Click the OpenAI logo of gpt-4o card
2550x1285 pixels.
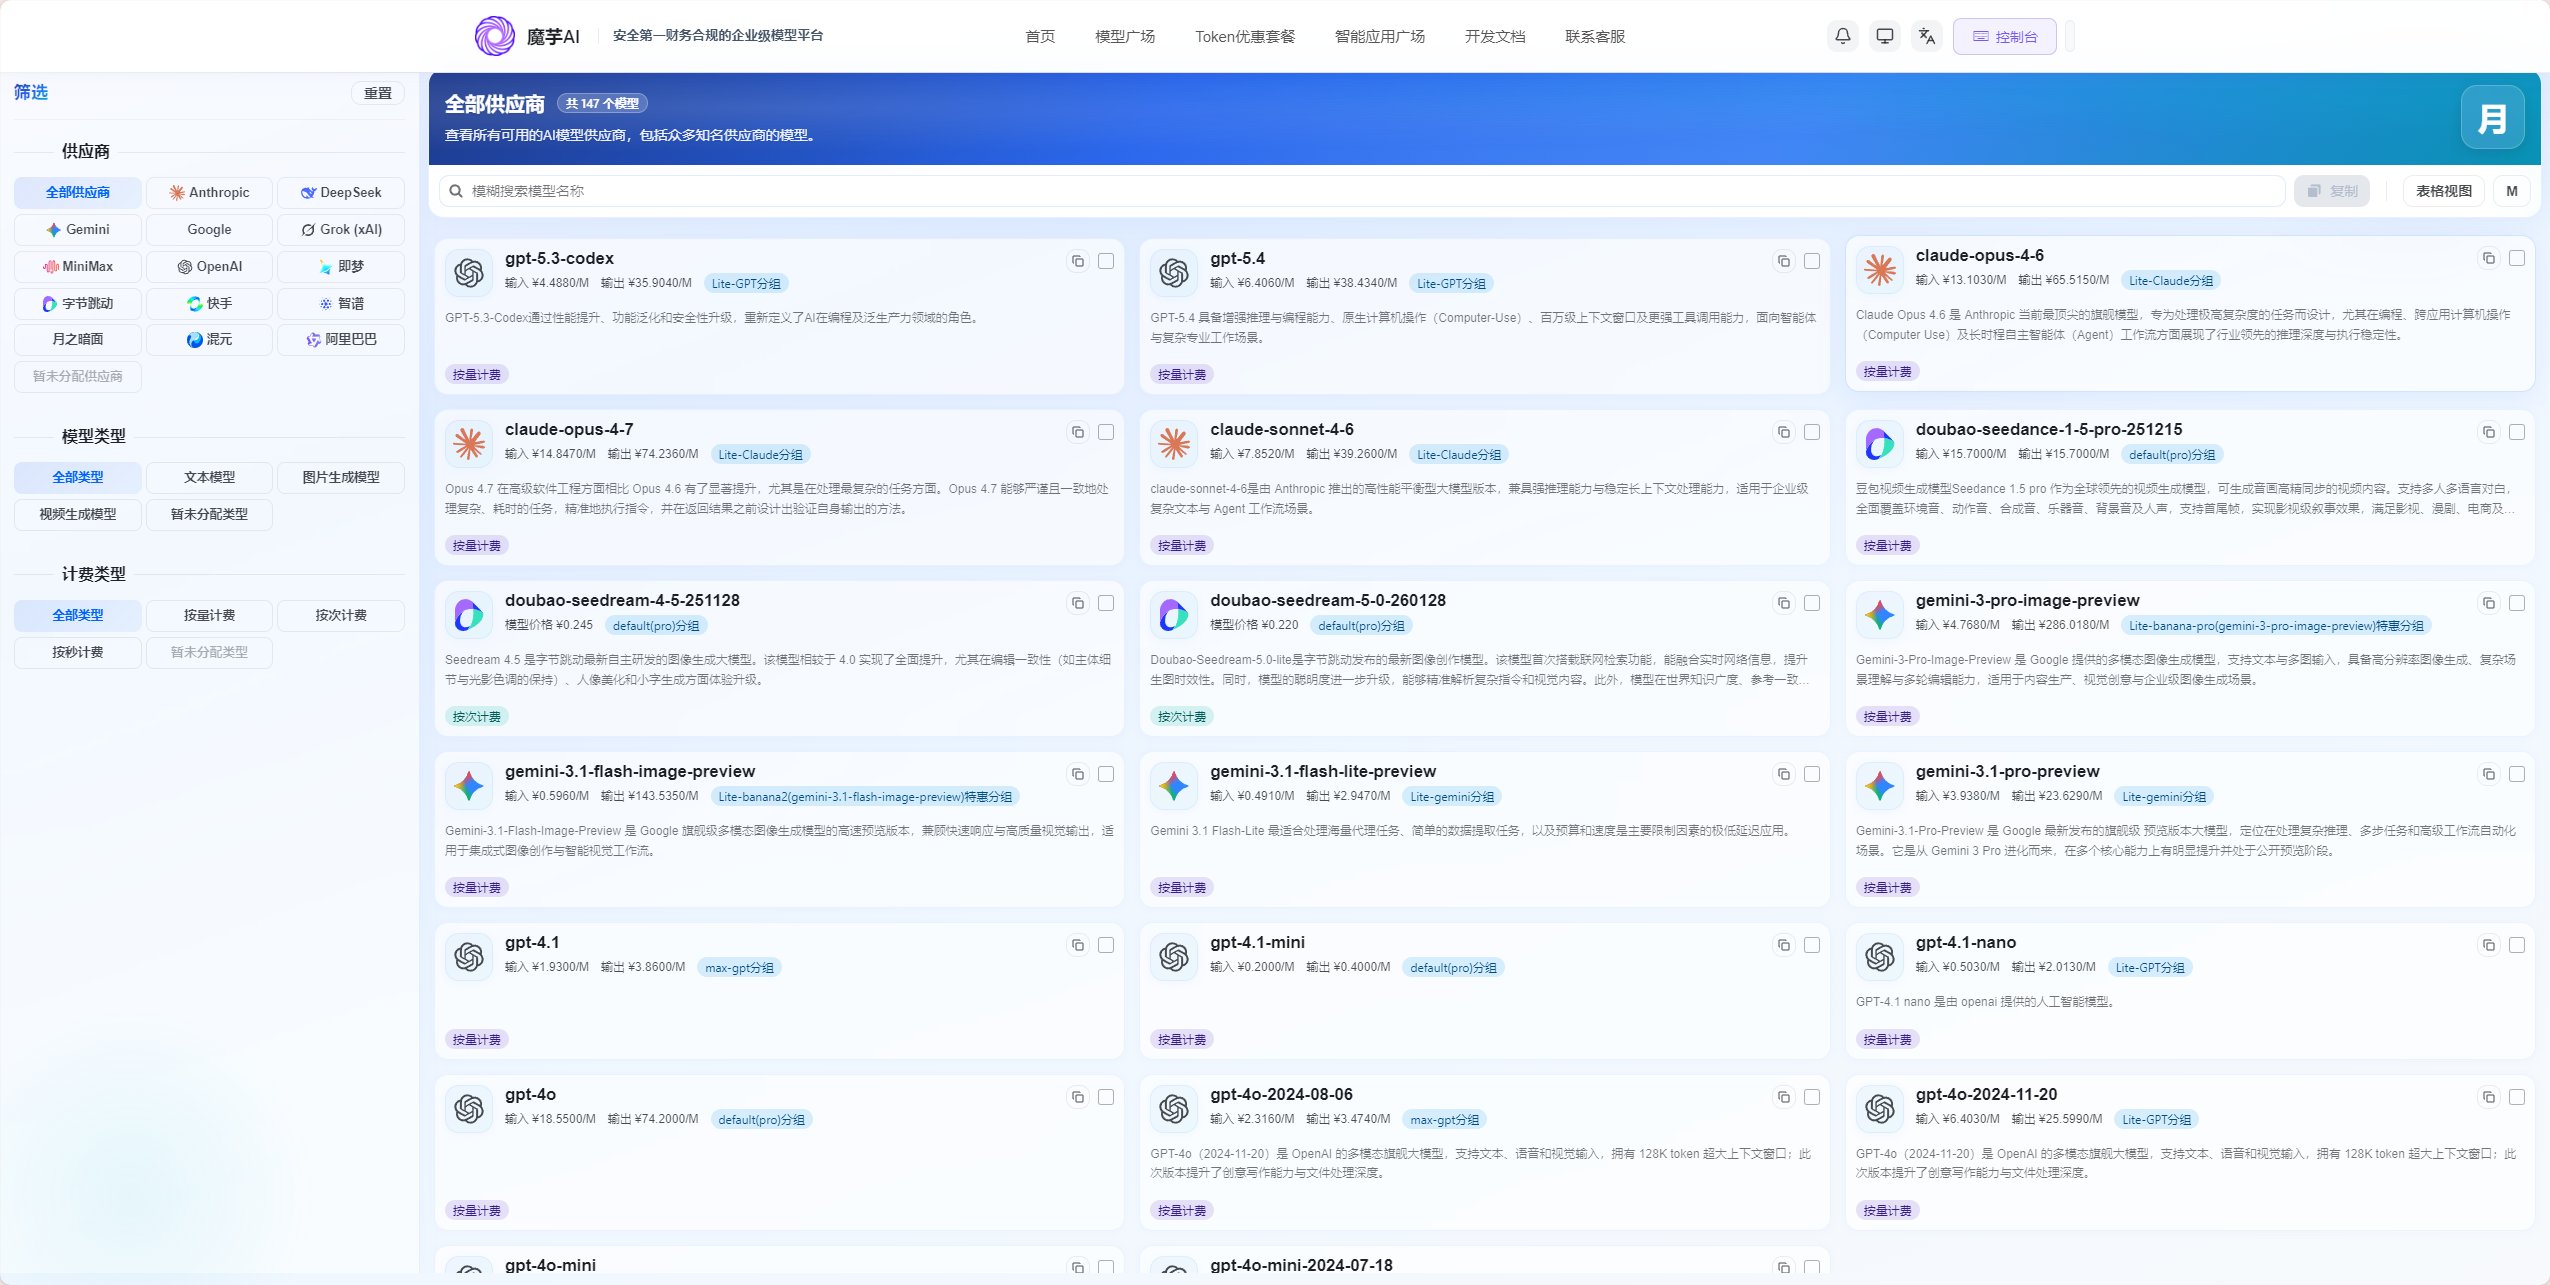point(469,1108)
